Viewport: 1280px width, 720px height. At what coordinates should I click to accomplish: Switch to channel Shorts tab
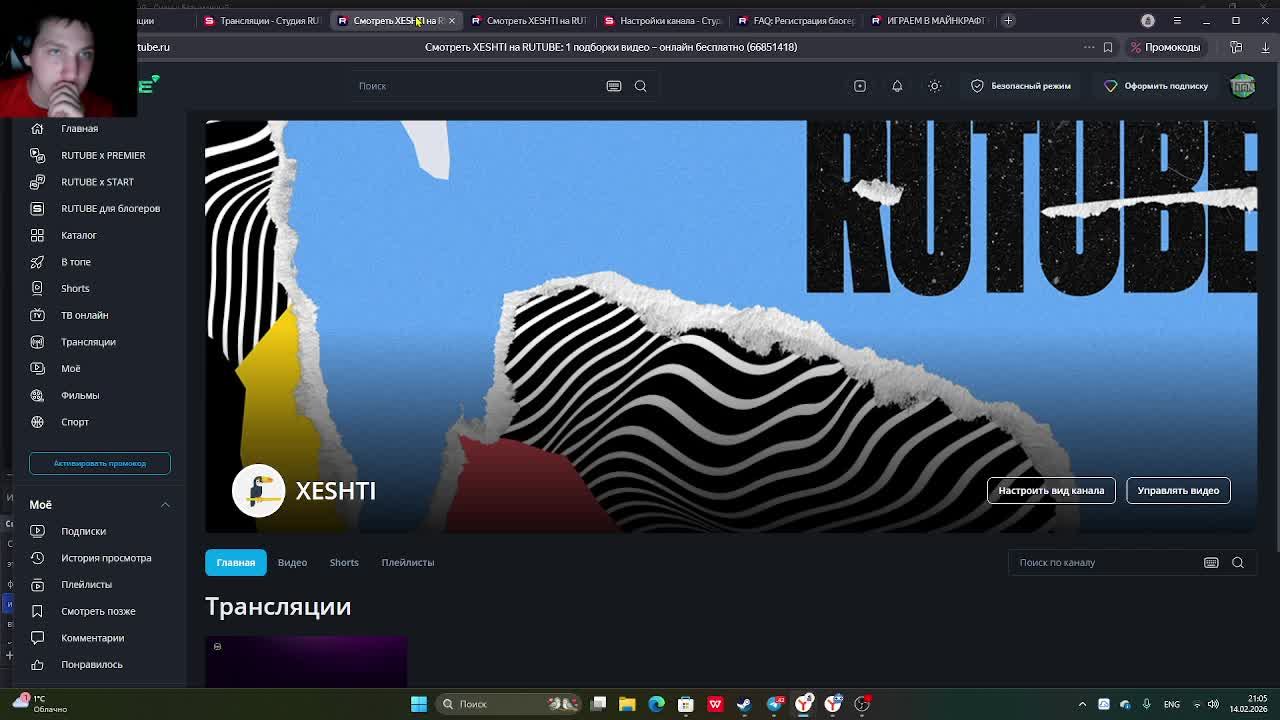344,562
